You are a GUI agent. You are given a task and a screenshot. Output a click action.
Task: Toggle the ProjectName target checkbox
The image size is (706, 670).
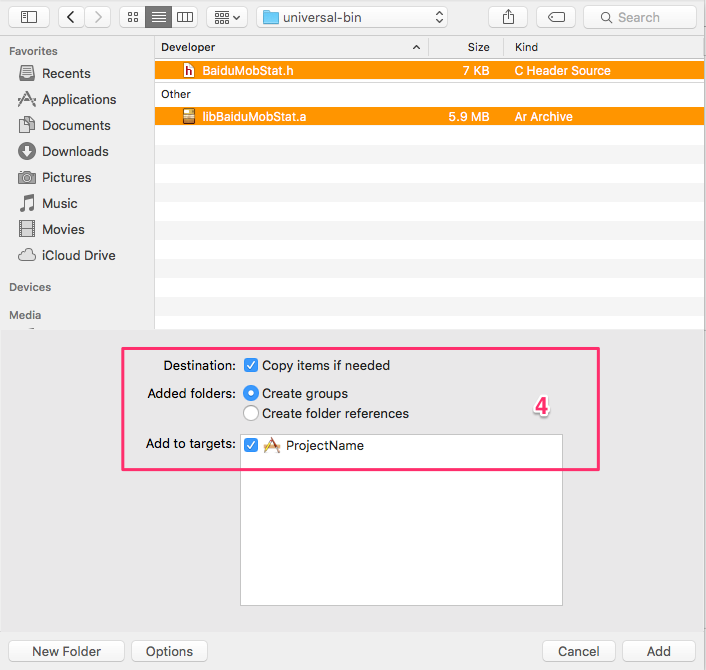click(251, 445)
